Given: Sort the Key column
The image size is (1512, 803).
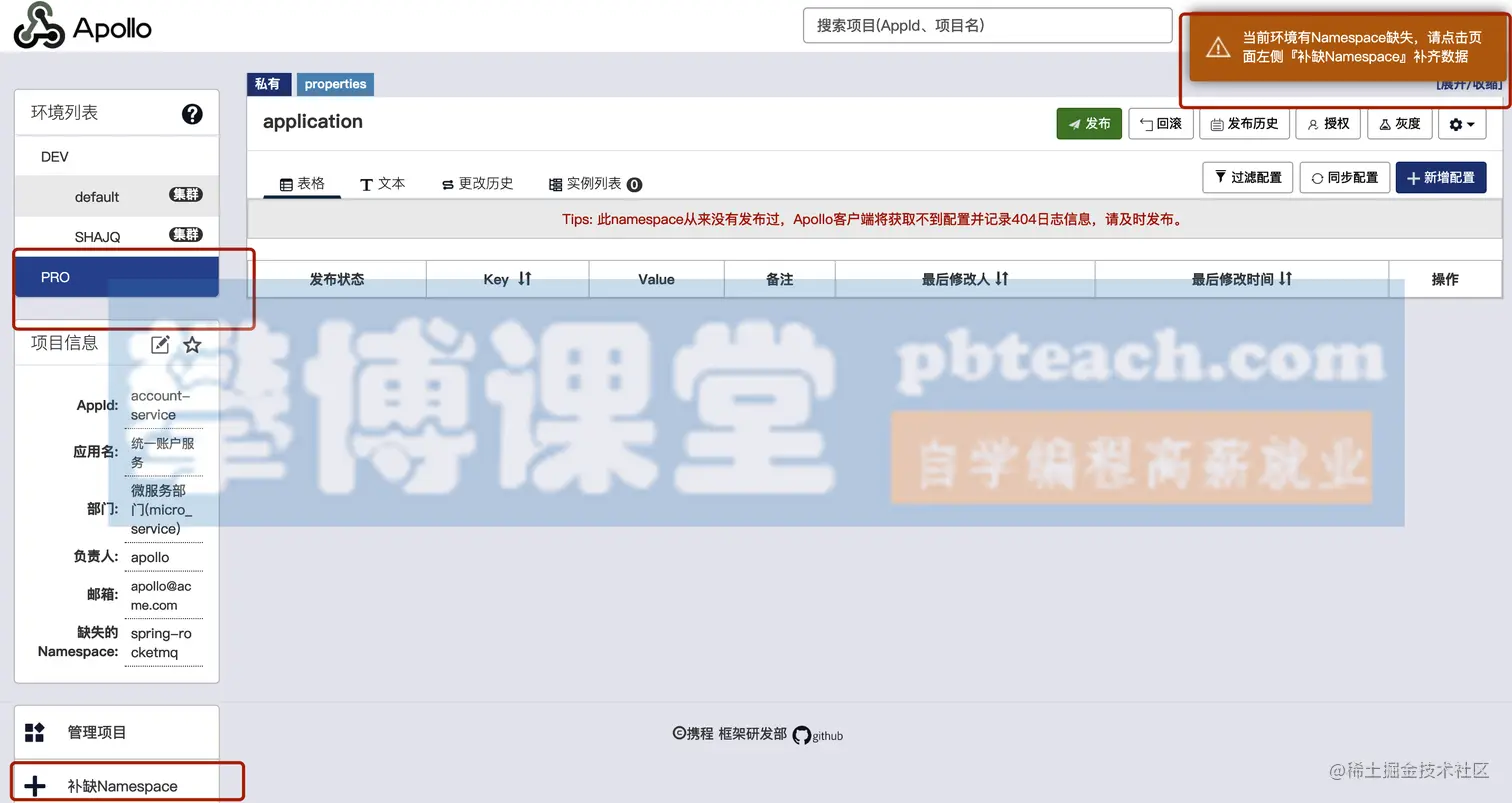Looking at the screenshot, I should pos(524,279).
